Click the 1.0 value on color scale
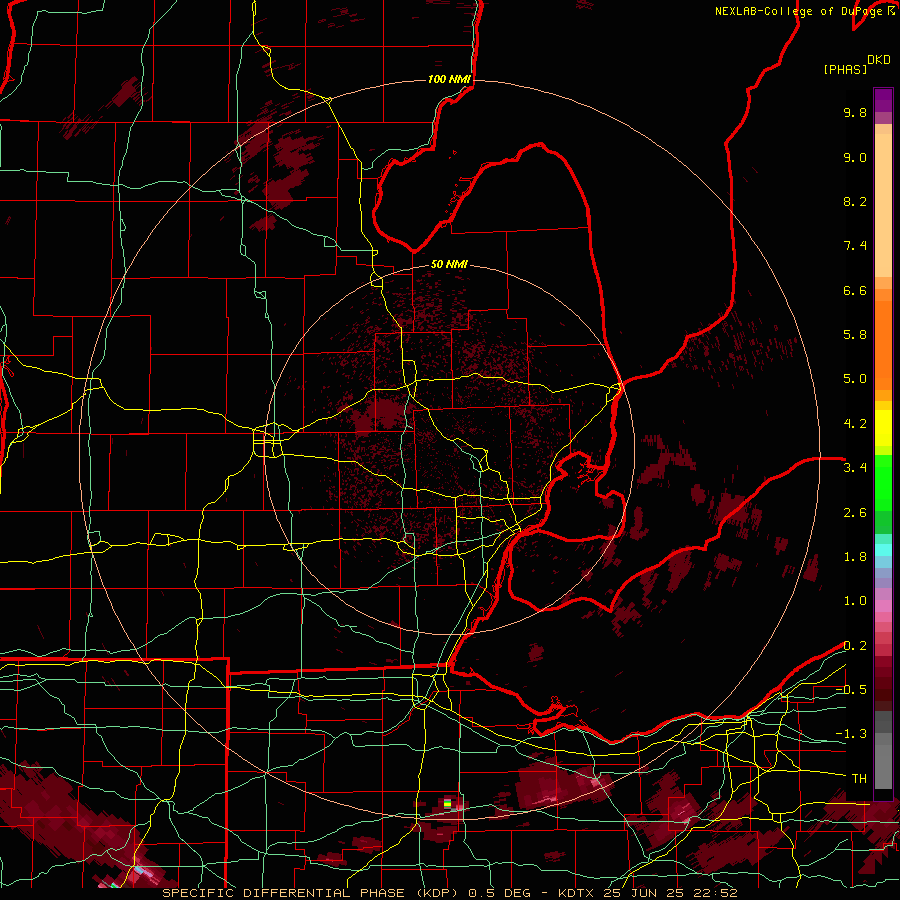The width and height of the screenshot is (900, 900). click(855, 601)
